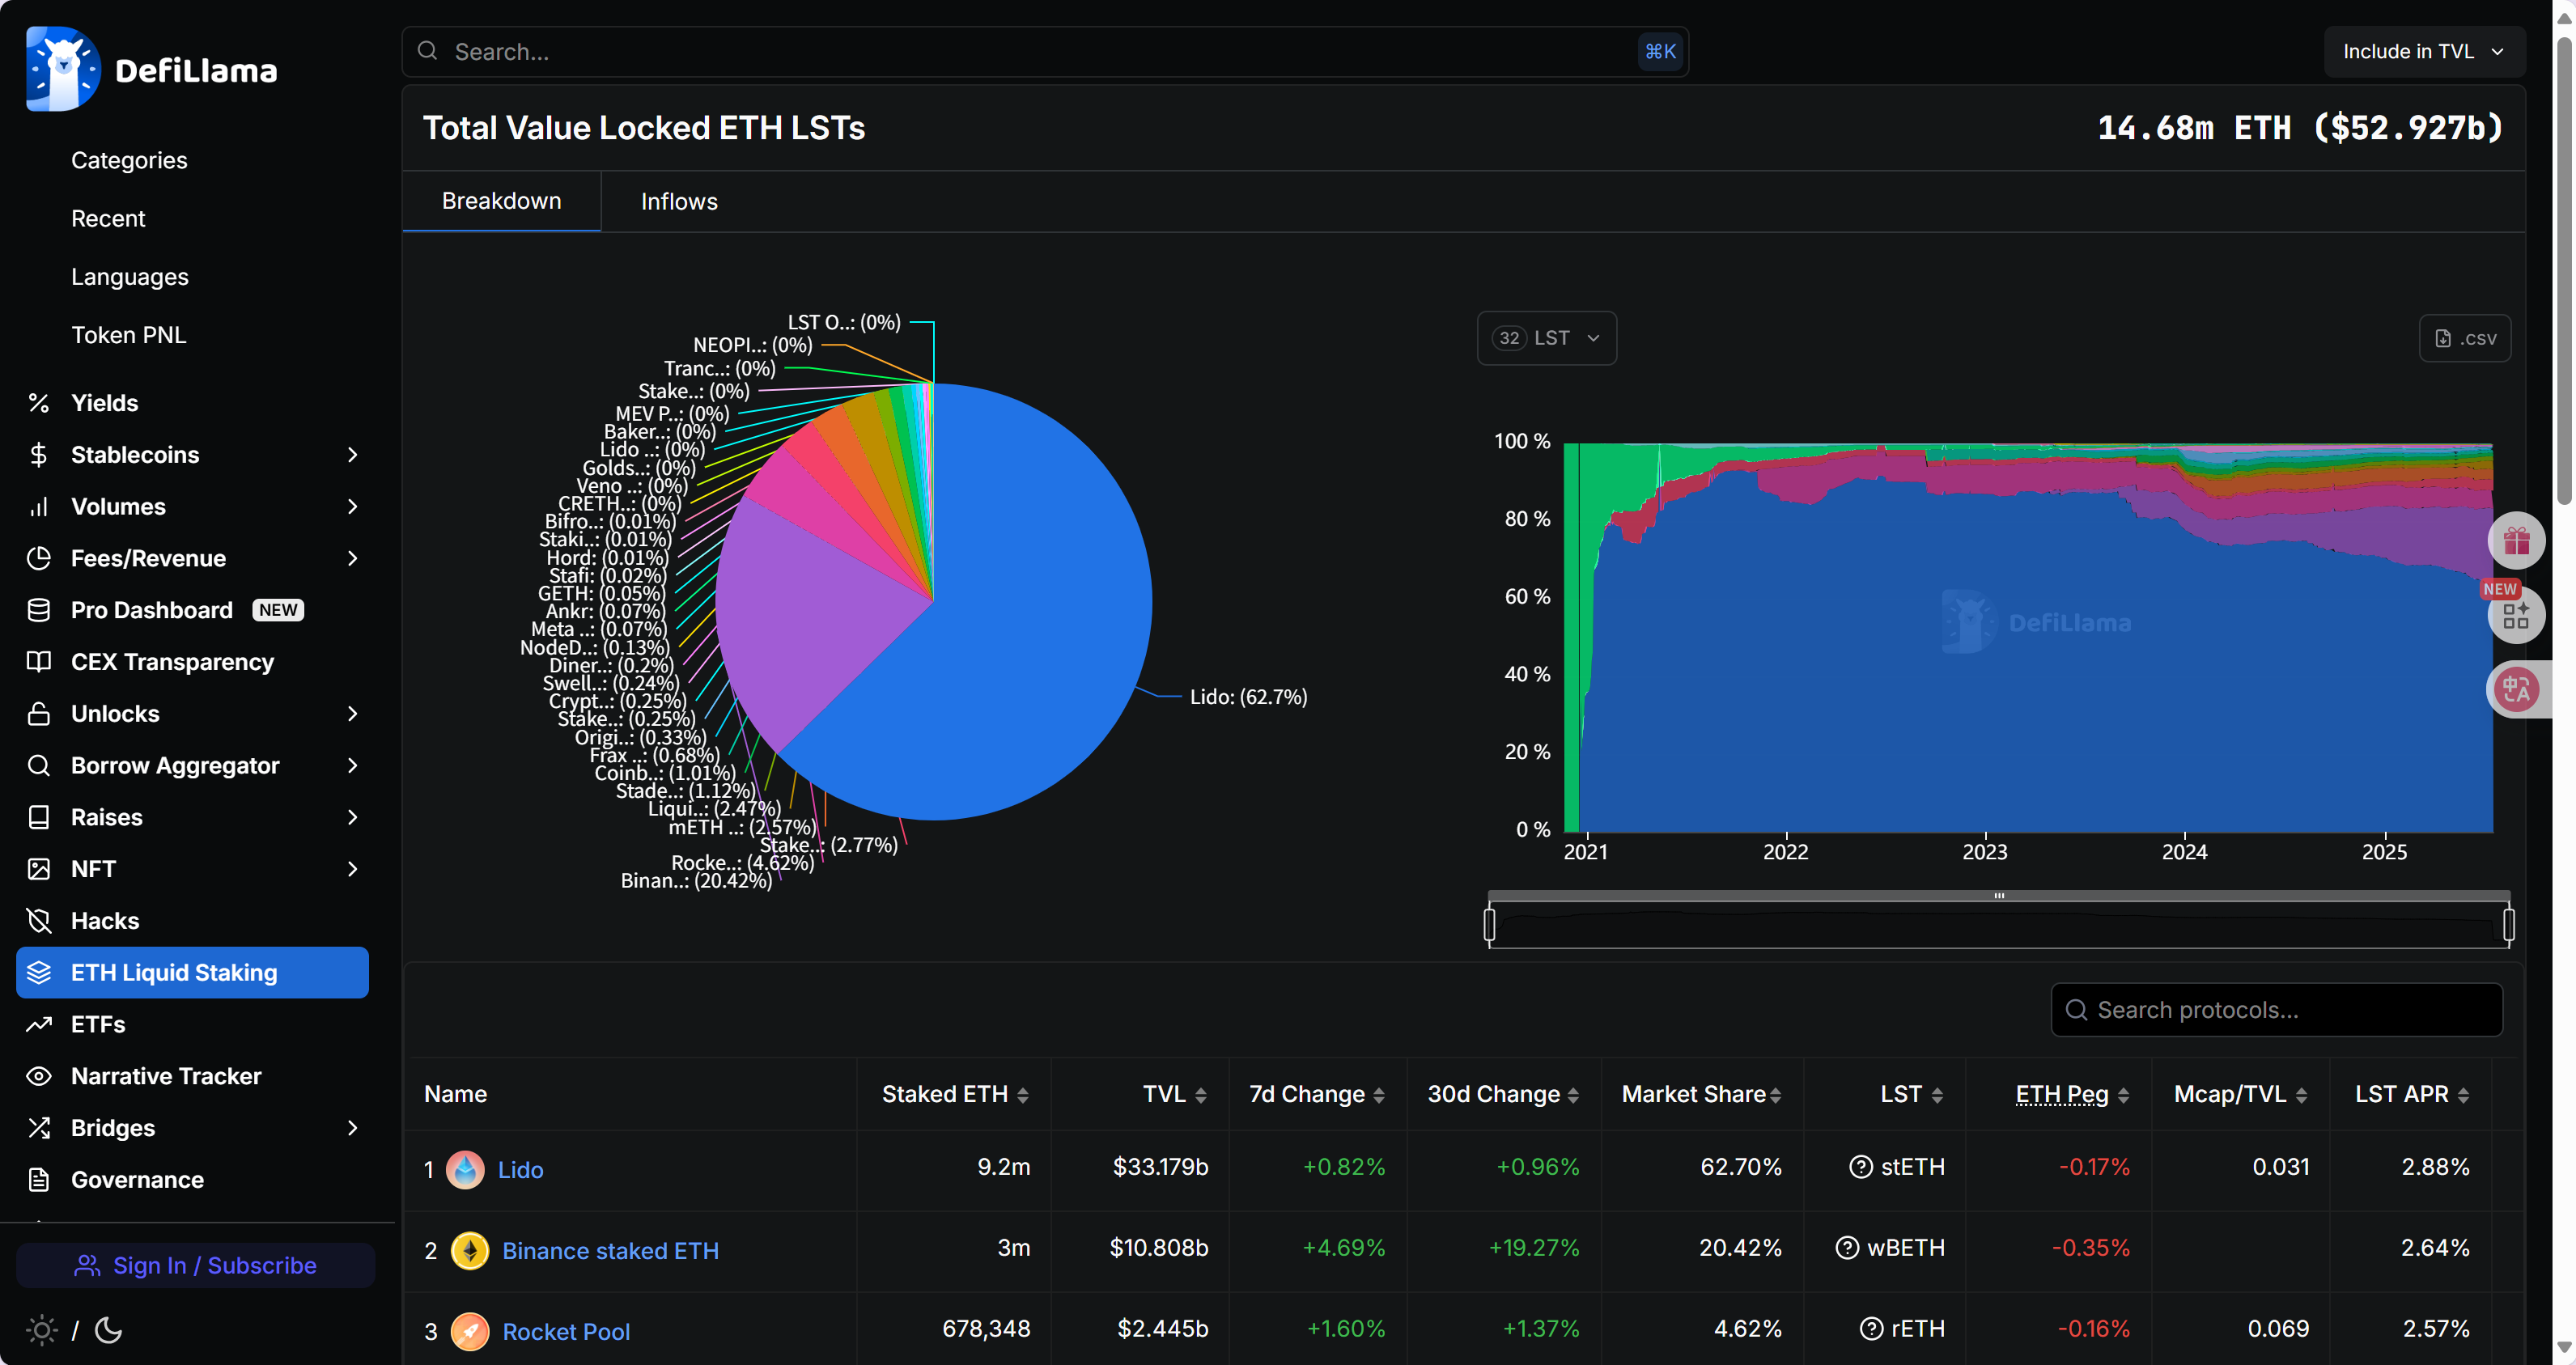Click the Raises icon in sidebar
The width and height of the screenshot is (2576, 1365).
pos(39,817)
